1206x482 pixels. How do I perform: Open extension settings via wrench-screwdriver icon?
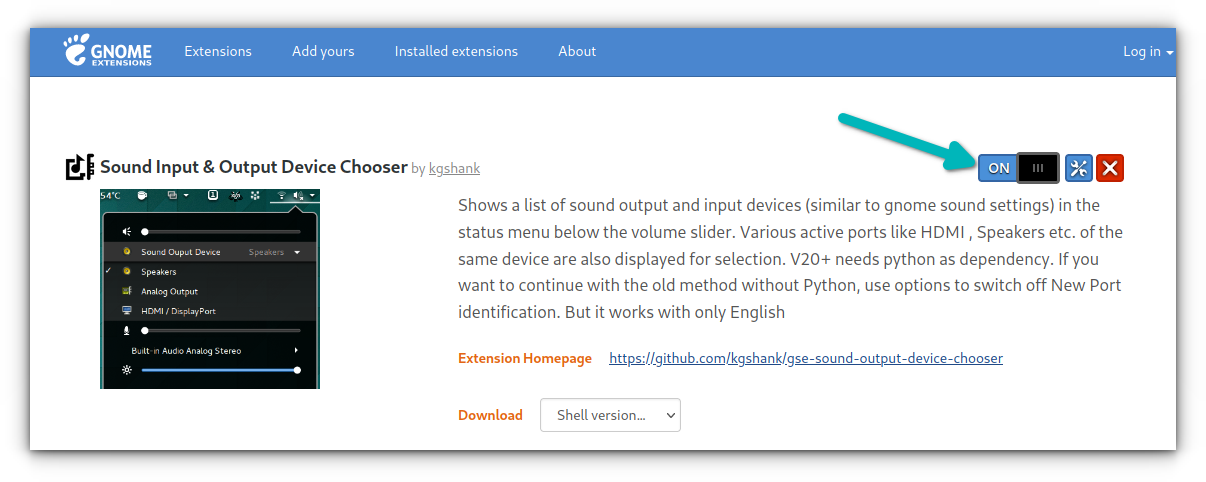point(1079,168)
